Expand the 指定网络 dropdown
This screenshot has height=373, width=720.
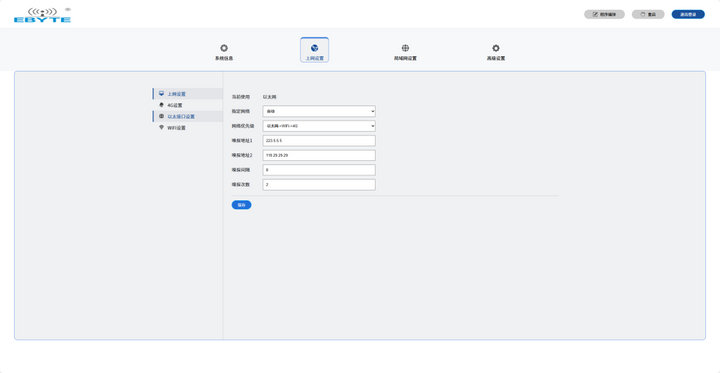pos(319,111)
